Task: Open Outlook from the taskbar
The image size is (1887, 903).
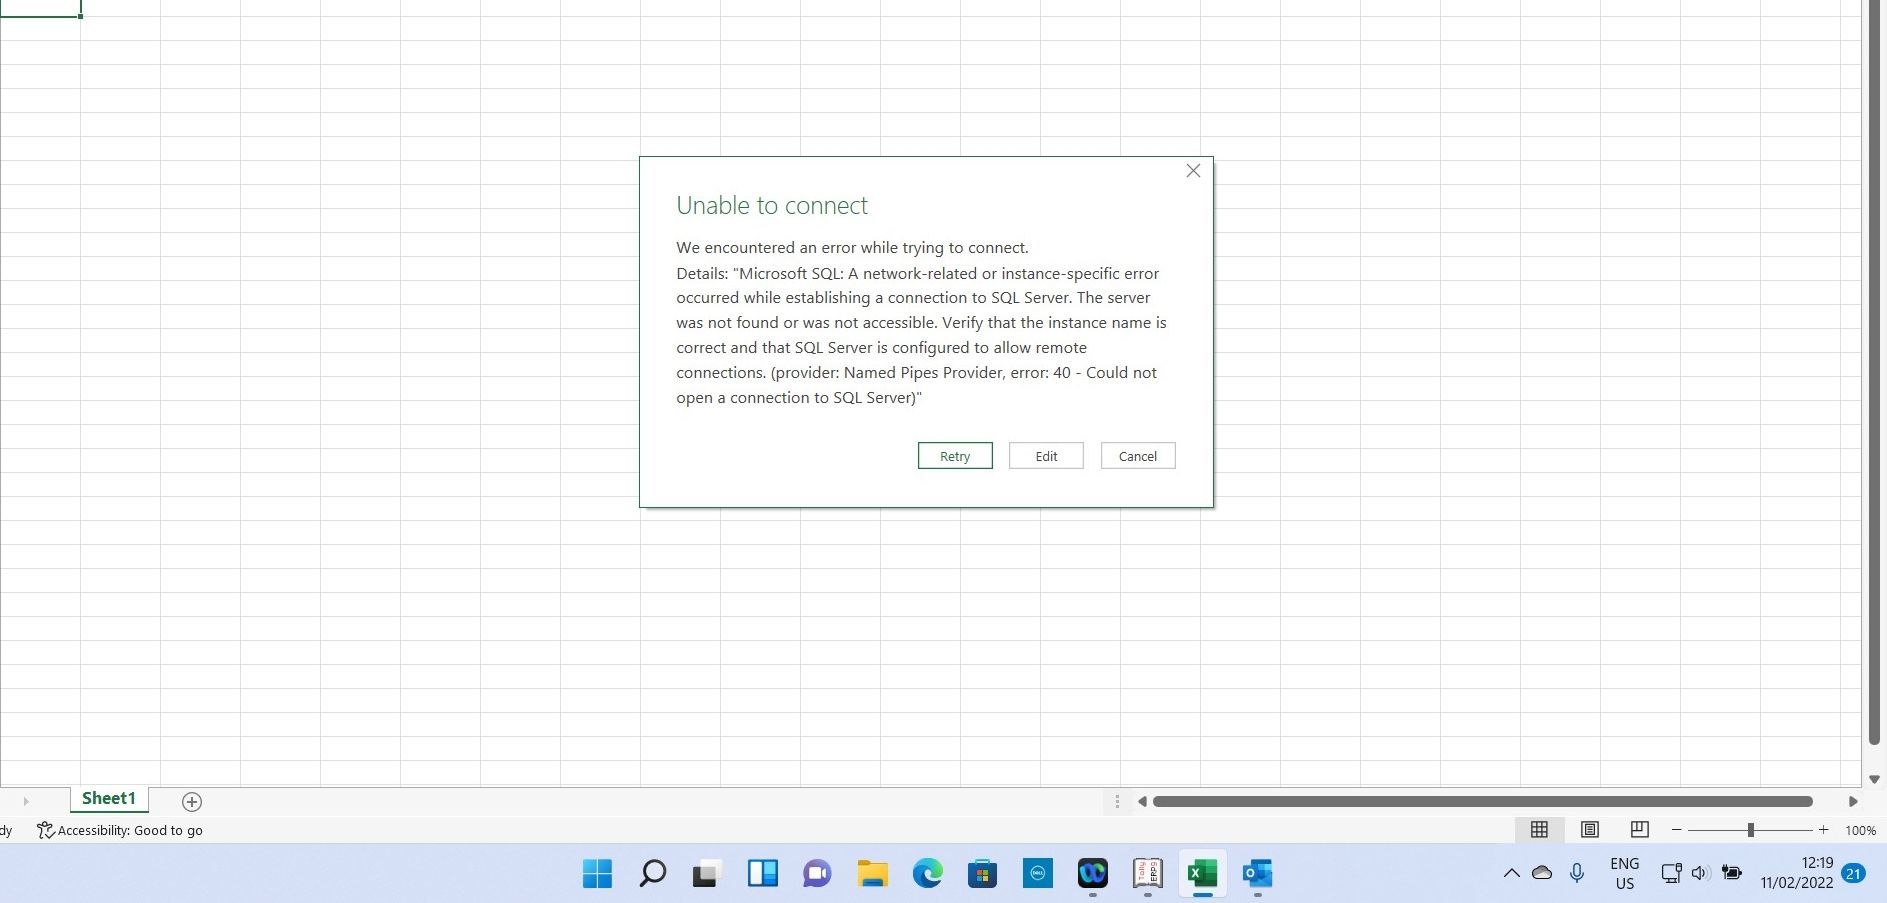Action: (x=1256, y=873)
